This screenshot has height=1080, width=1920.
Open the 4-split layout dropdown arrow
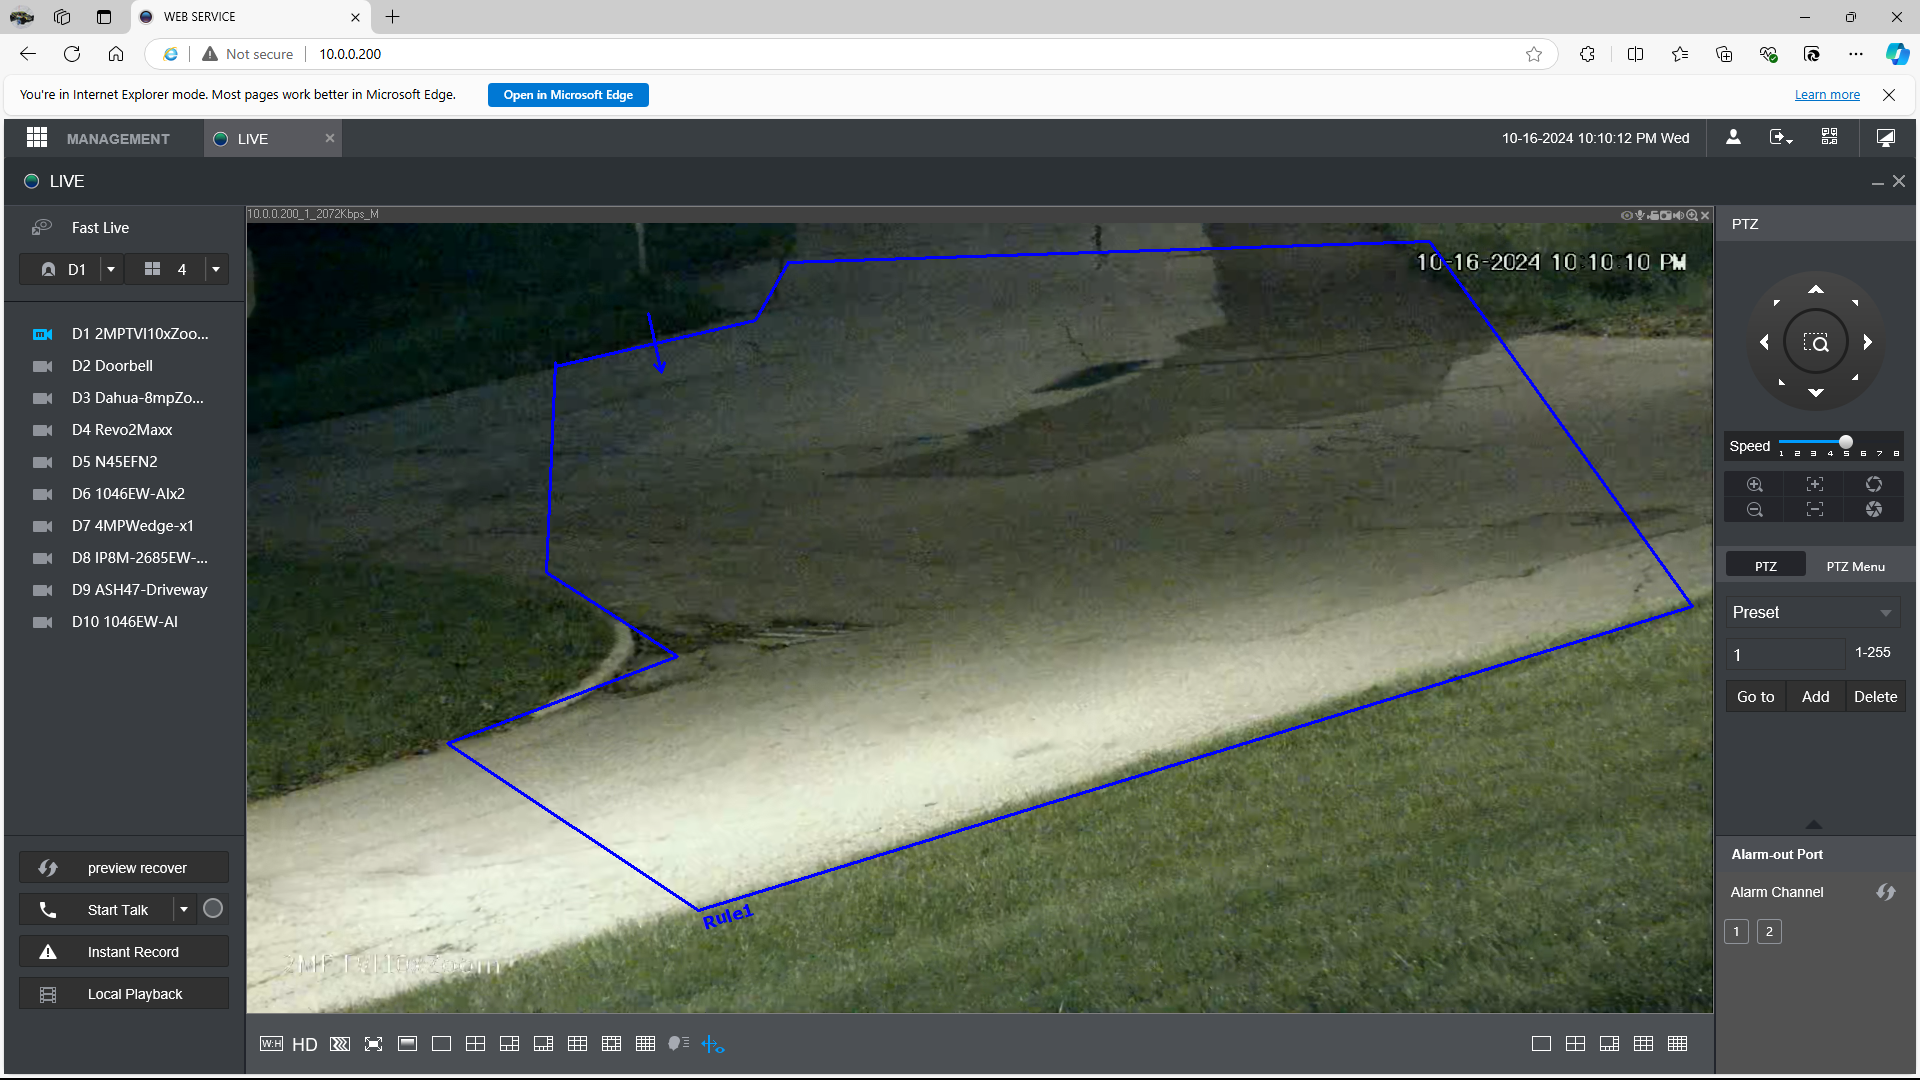216,269
